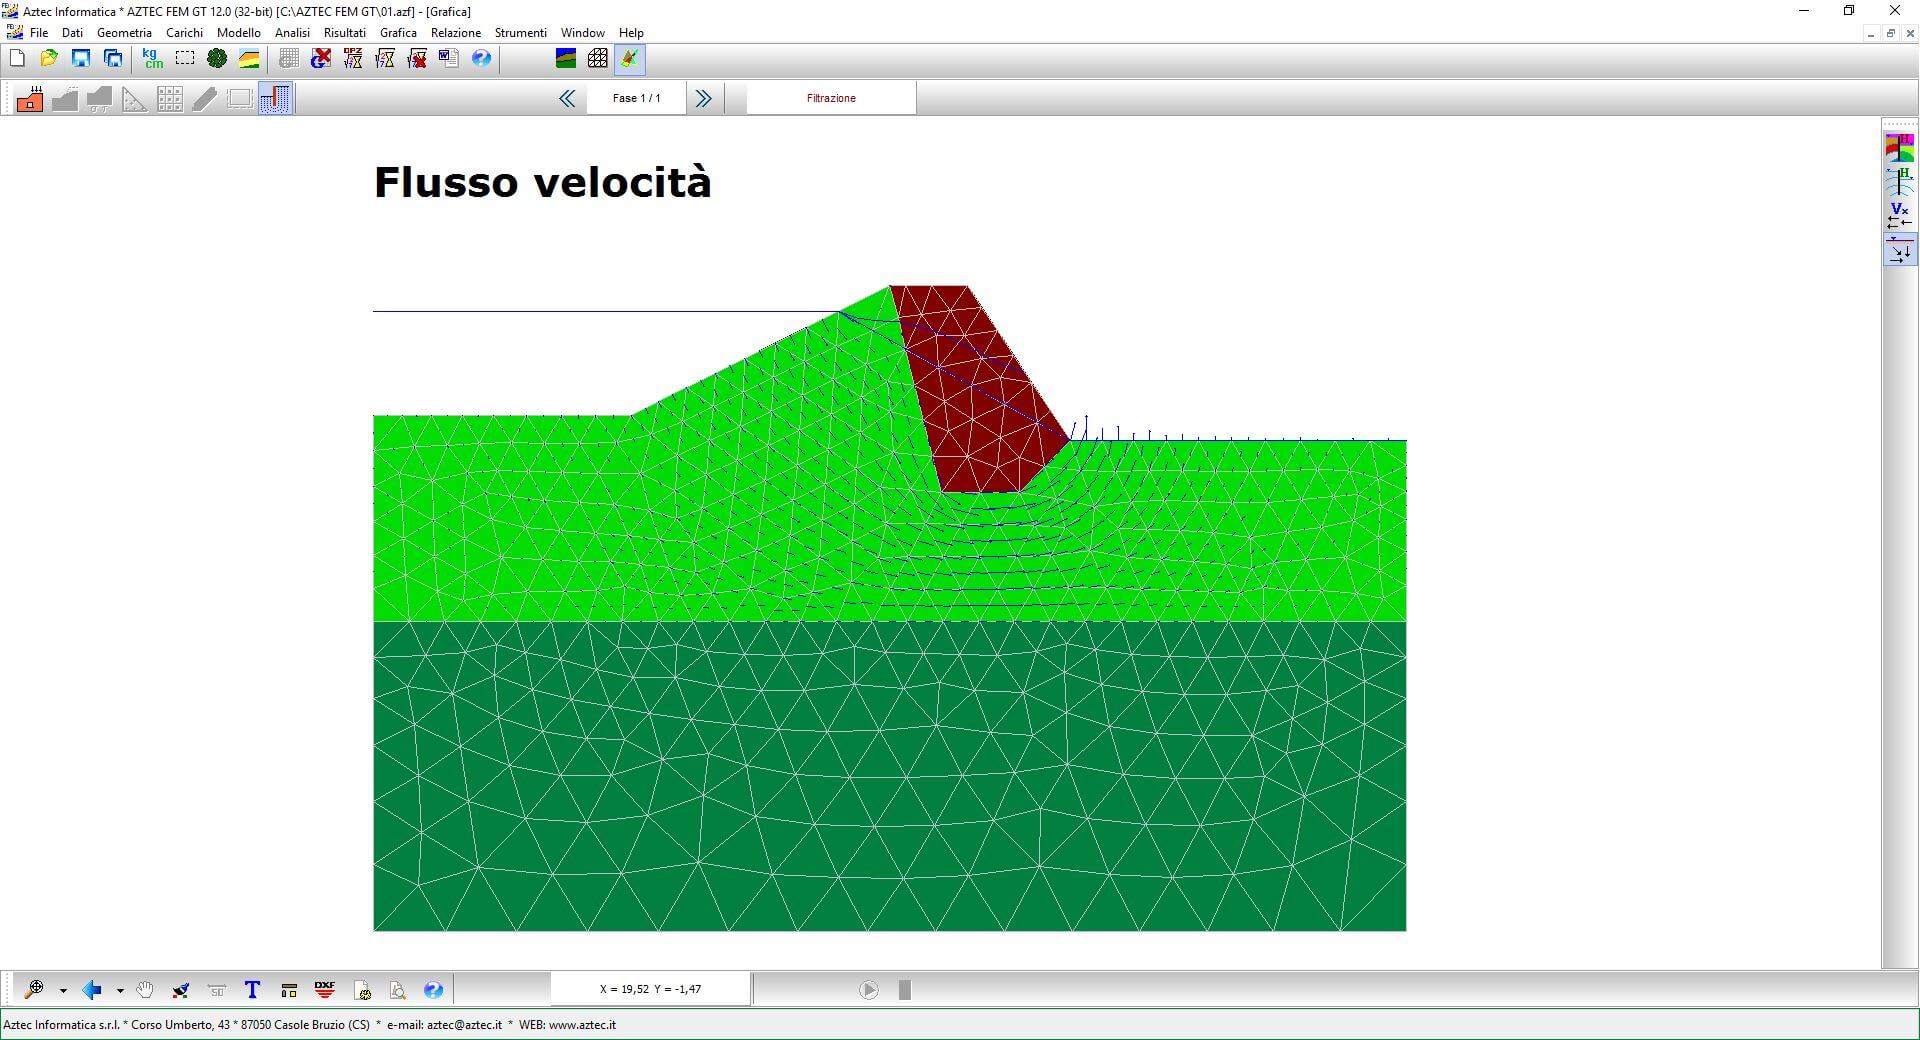The image size is (1920, 1040).
Task: Open the Risultati menu
Action: pyautogui.click(x=345, y=33)
